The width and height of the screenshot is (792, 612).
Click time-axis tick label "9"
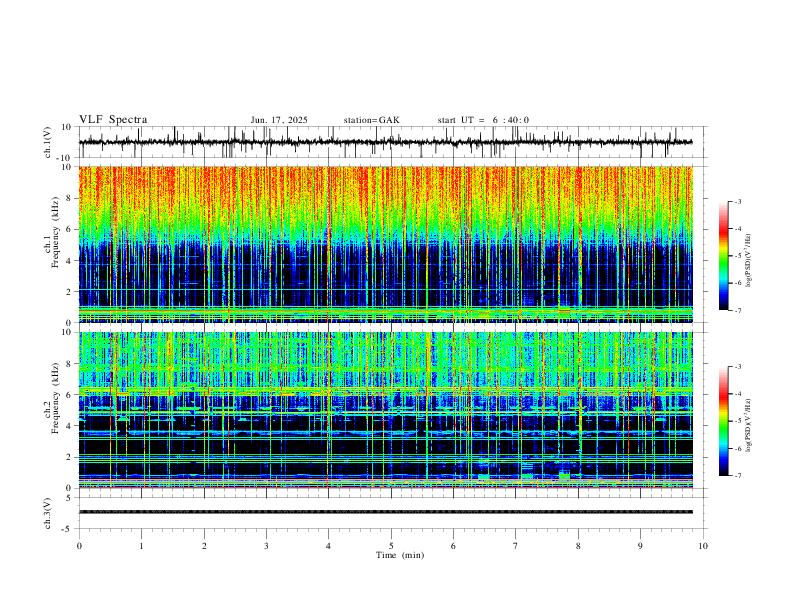point(640,546)
